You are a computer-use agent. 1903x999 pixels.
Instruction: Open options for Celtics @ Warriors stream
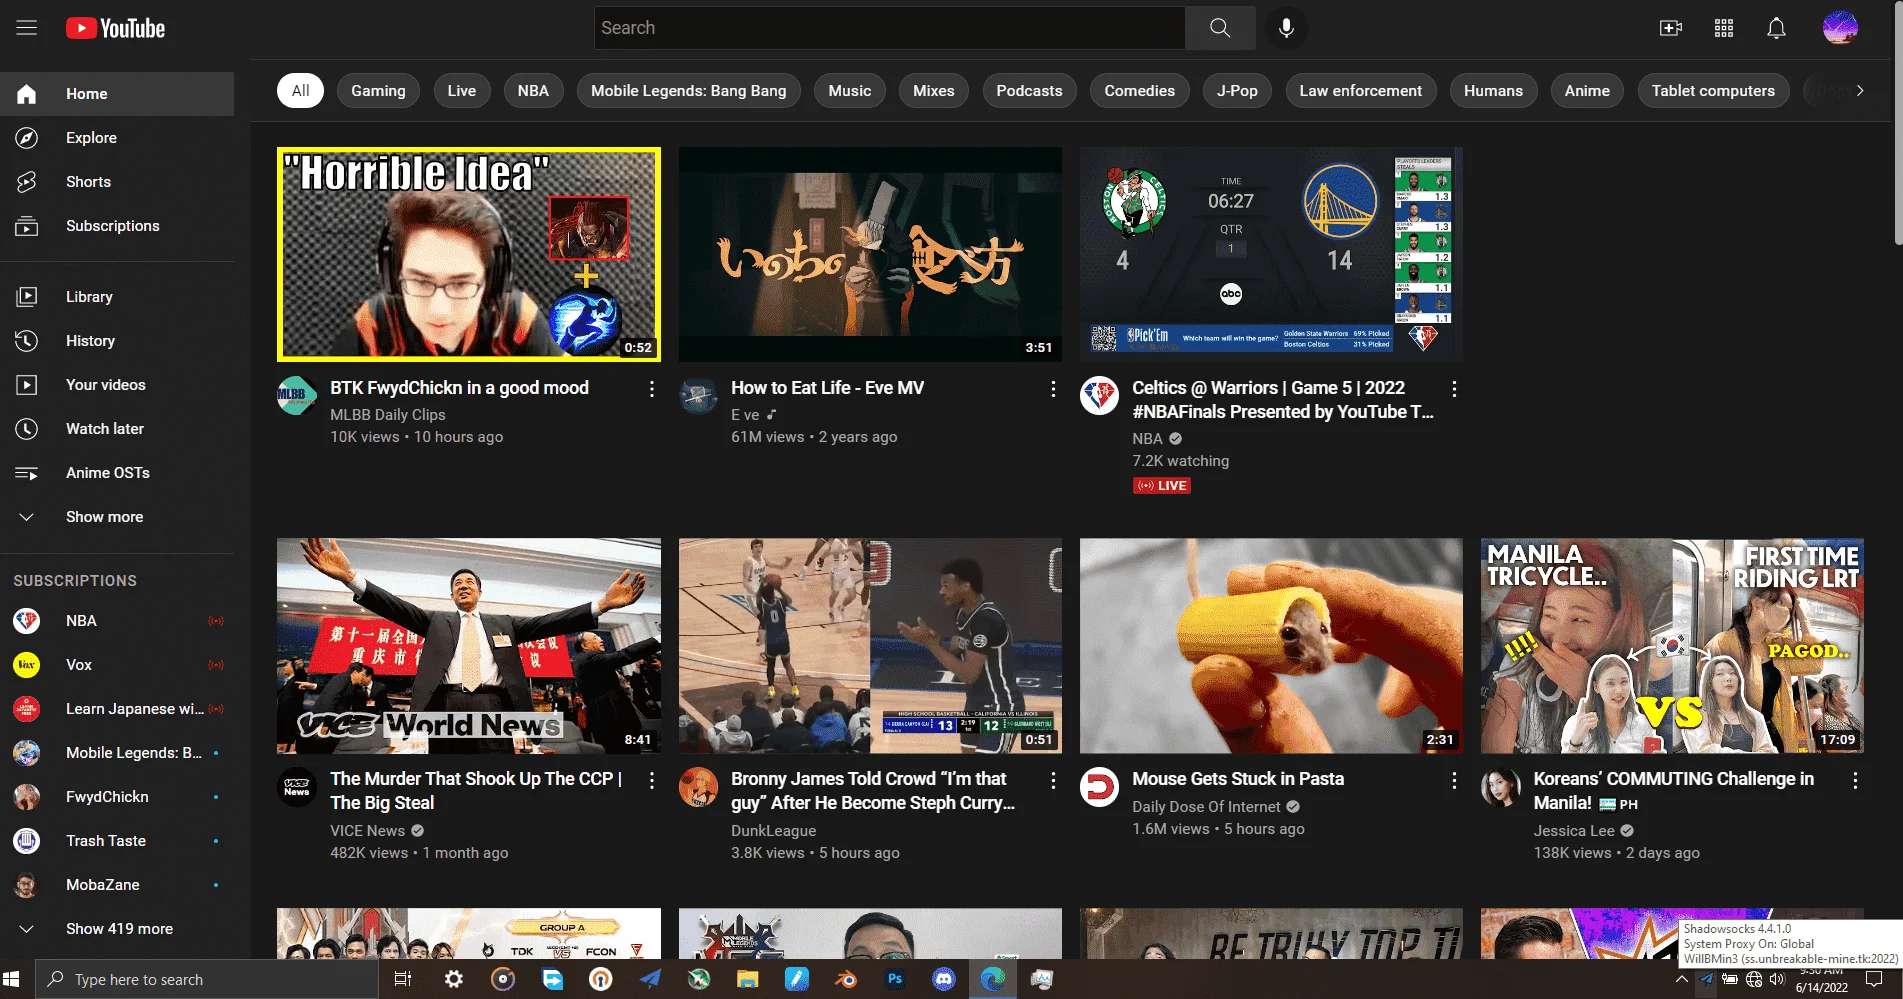coord(1454,389)
